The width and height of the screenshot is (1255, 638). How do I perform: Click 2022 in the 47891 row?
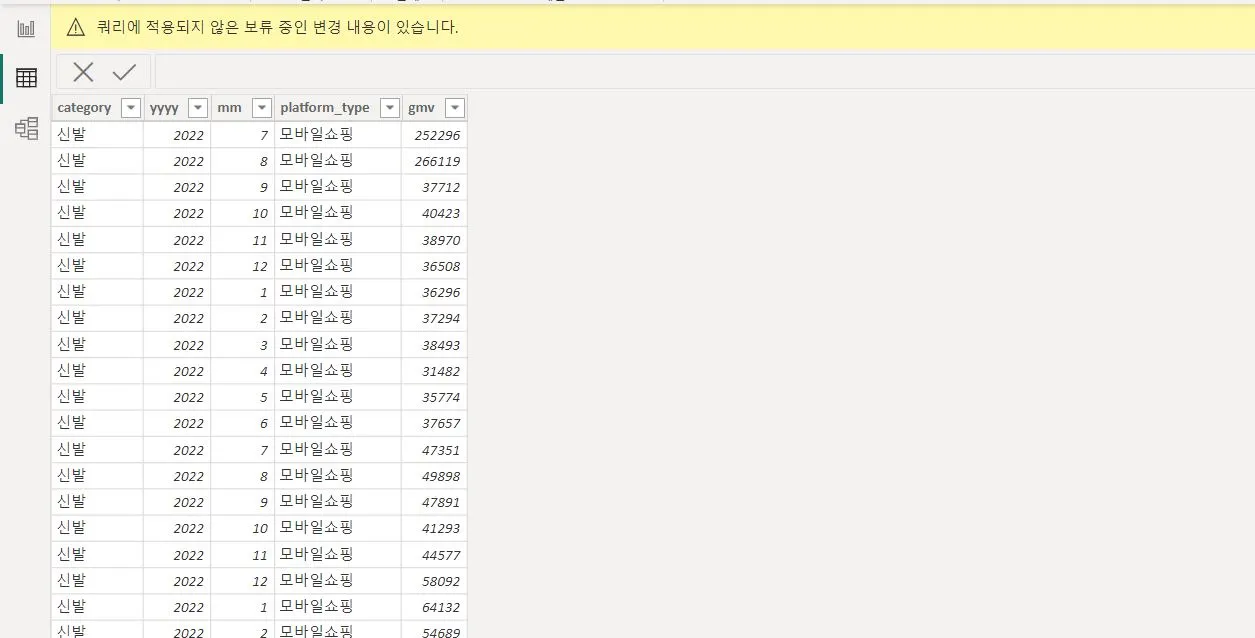tap(188, 502)
